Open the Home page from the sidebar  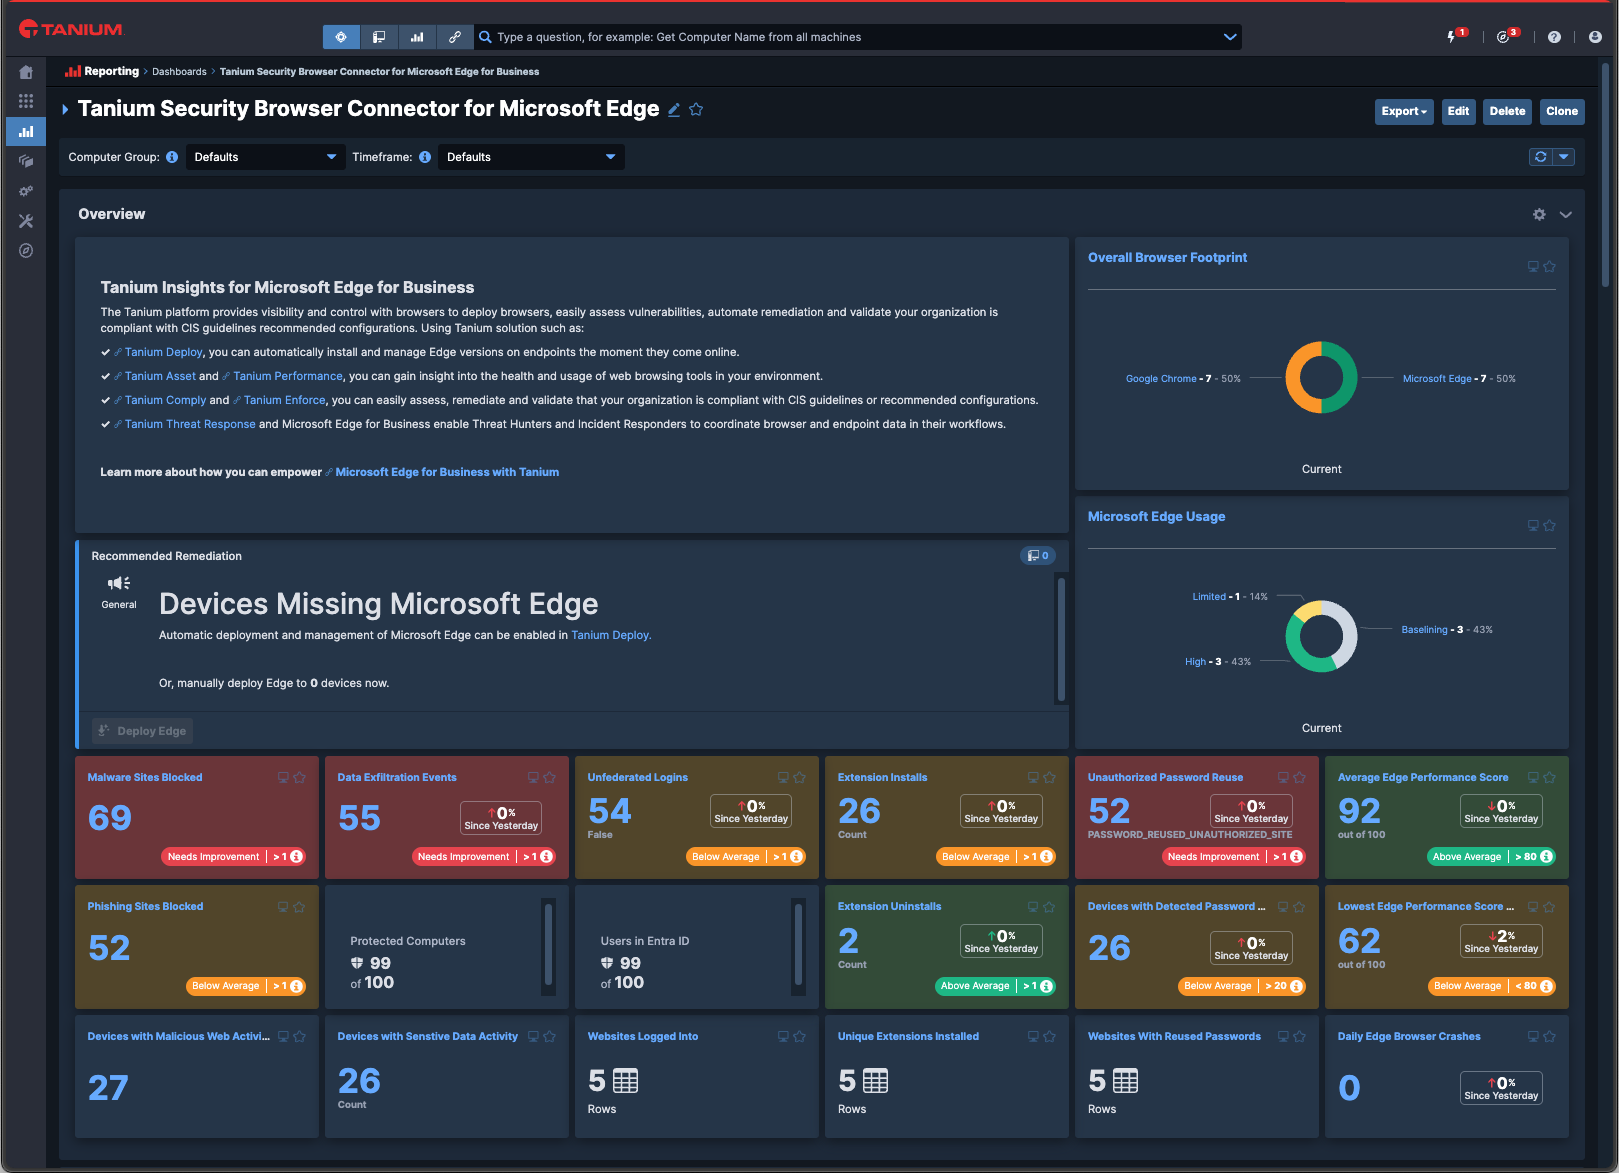click(x=26, y=71)
